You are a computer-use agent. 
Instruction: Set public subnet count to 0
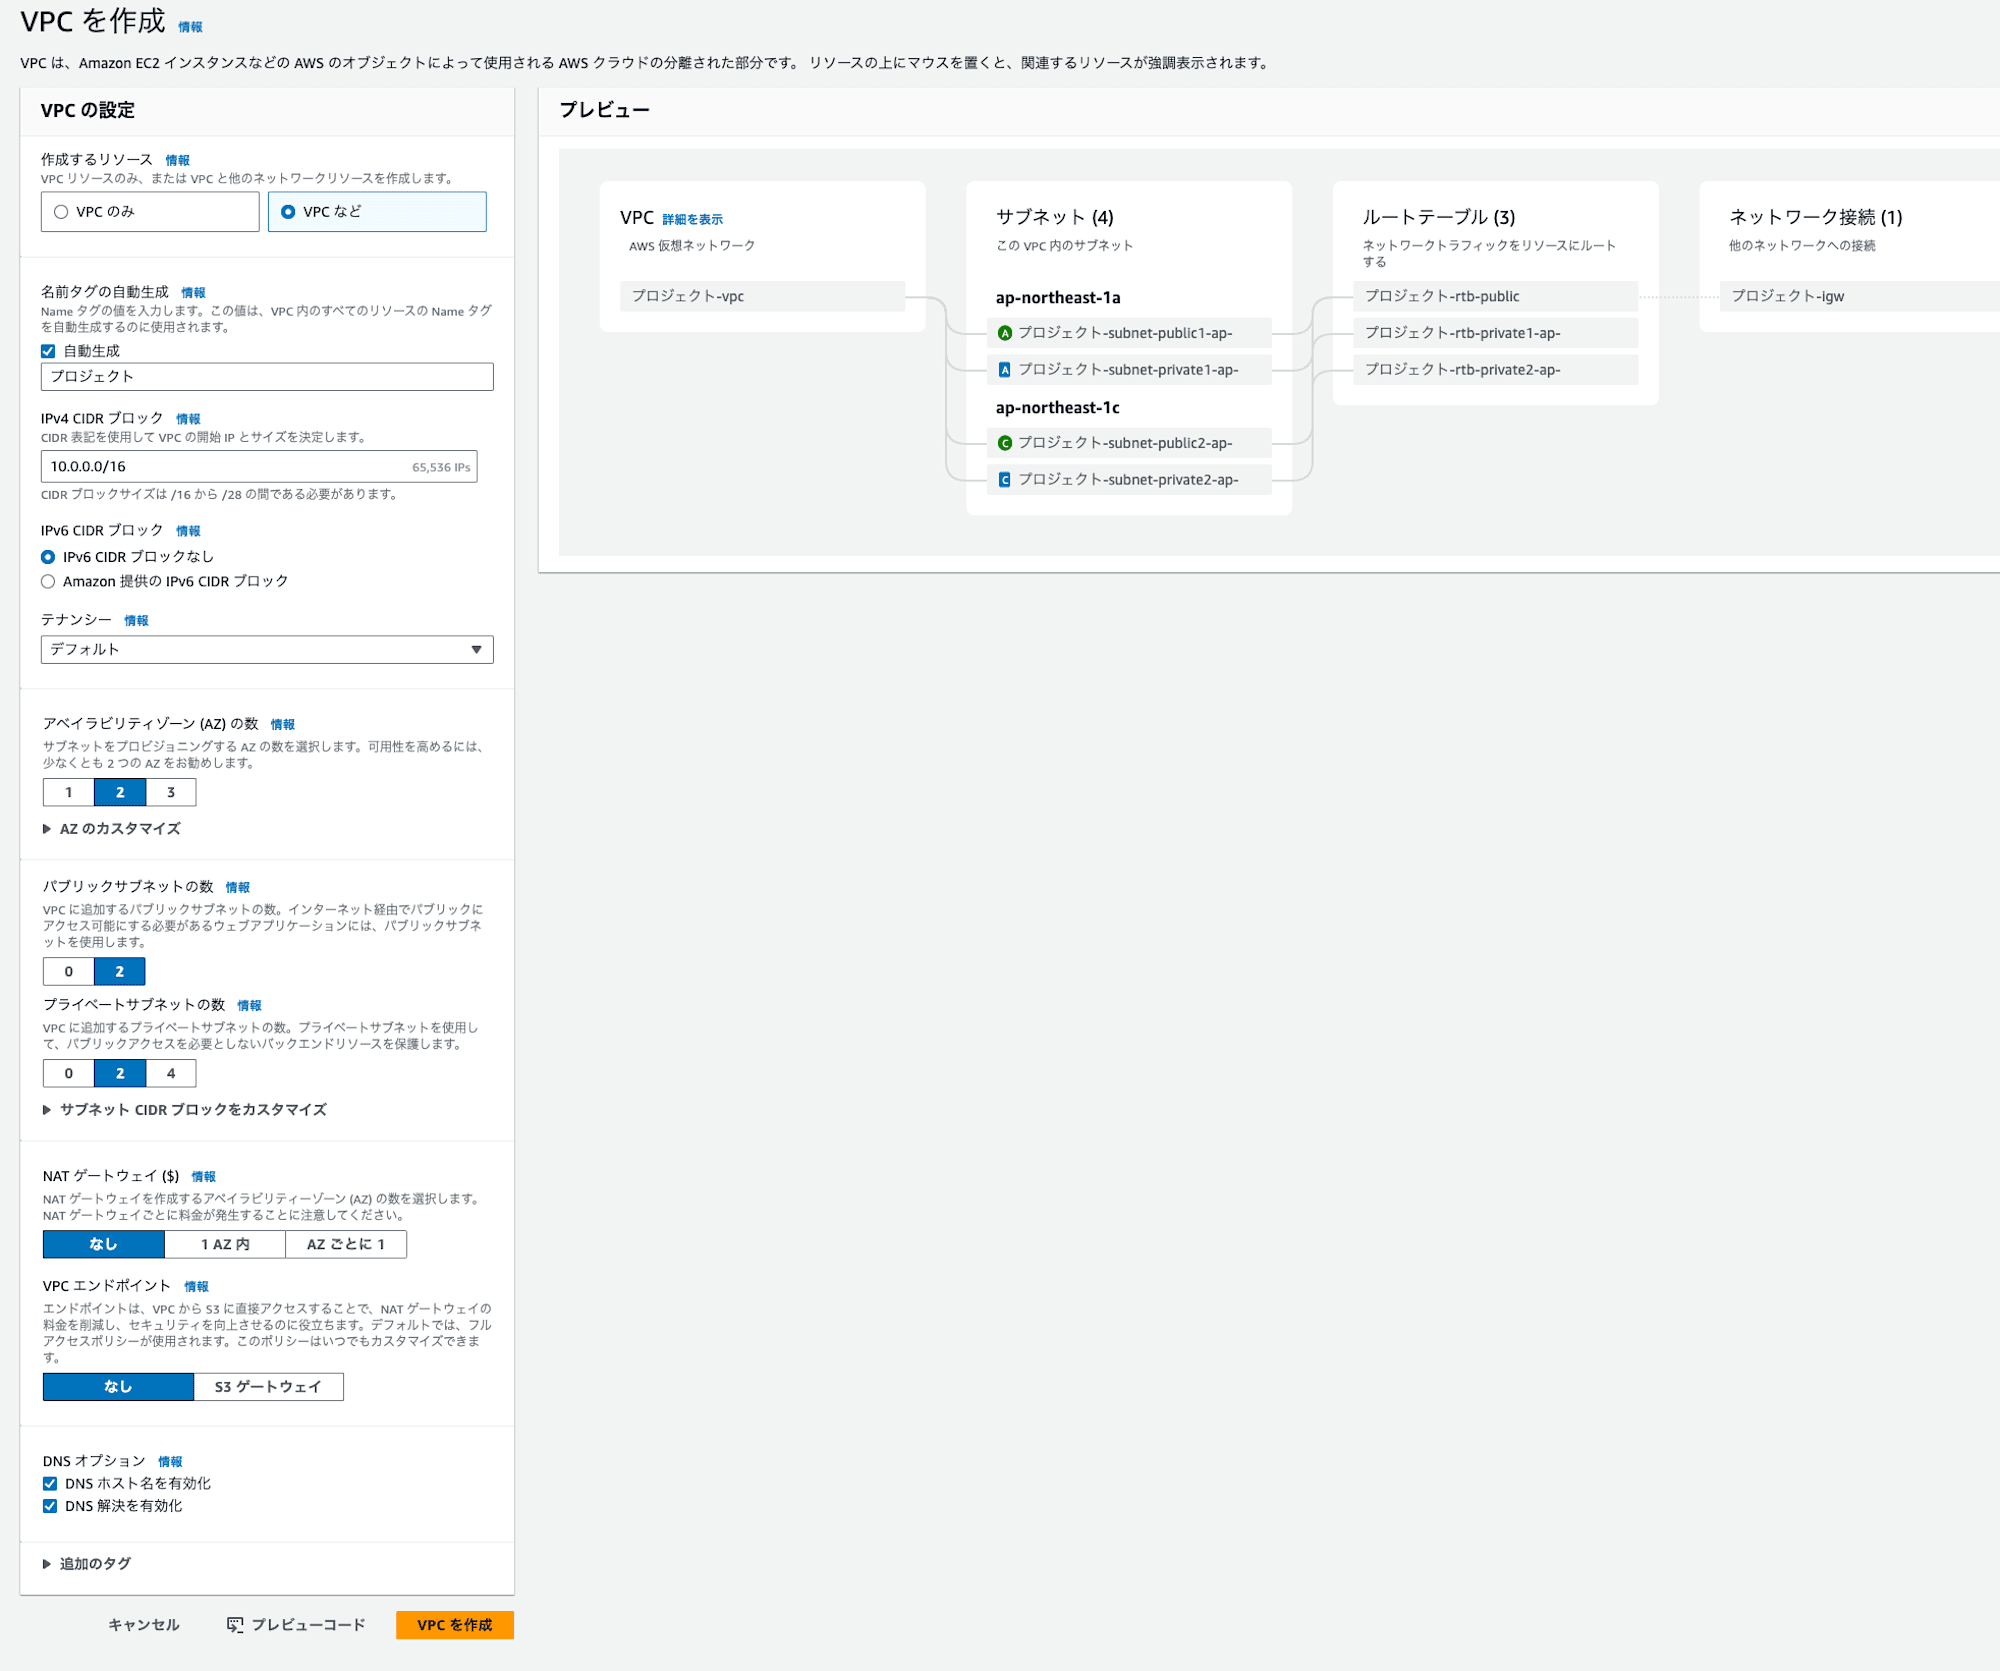[69, 972]
